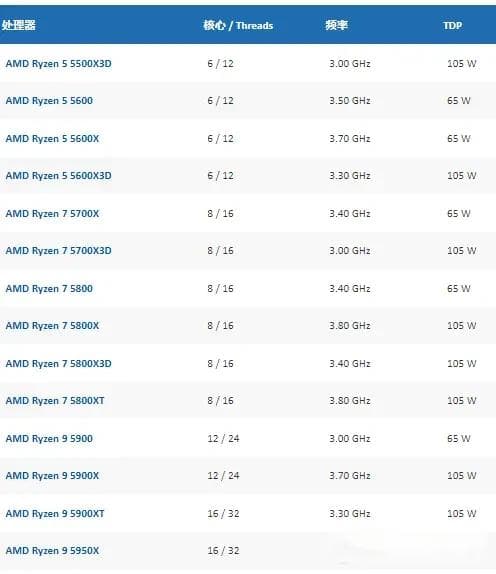
Task: Open AMD Ryzen 5 5600X3D details
Action: tap(59, 176)
